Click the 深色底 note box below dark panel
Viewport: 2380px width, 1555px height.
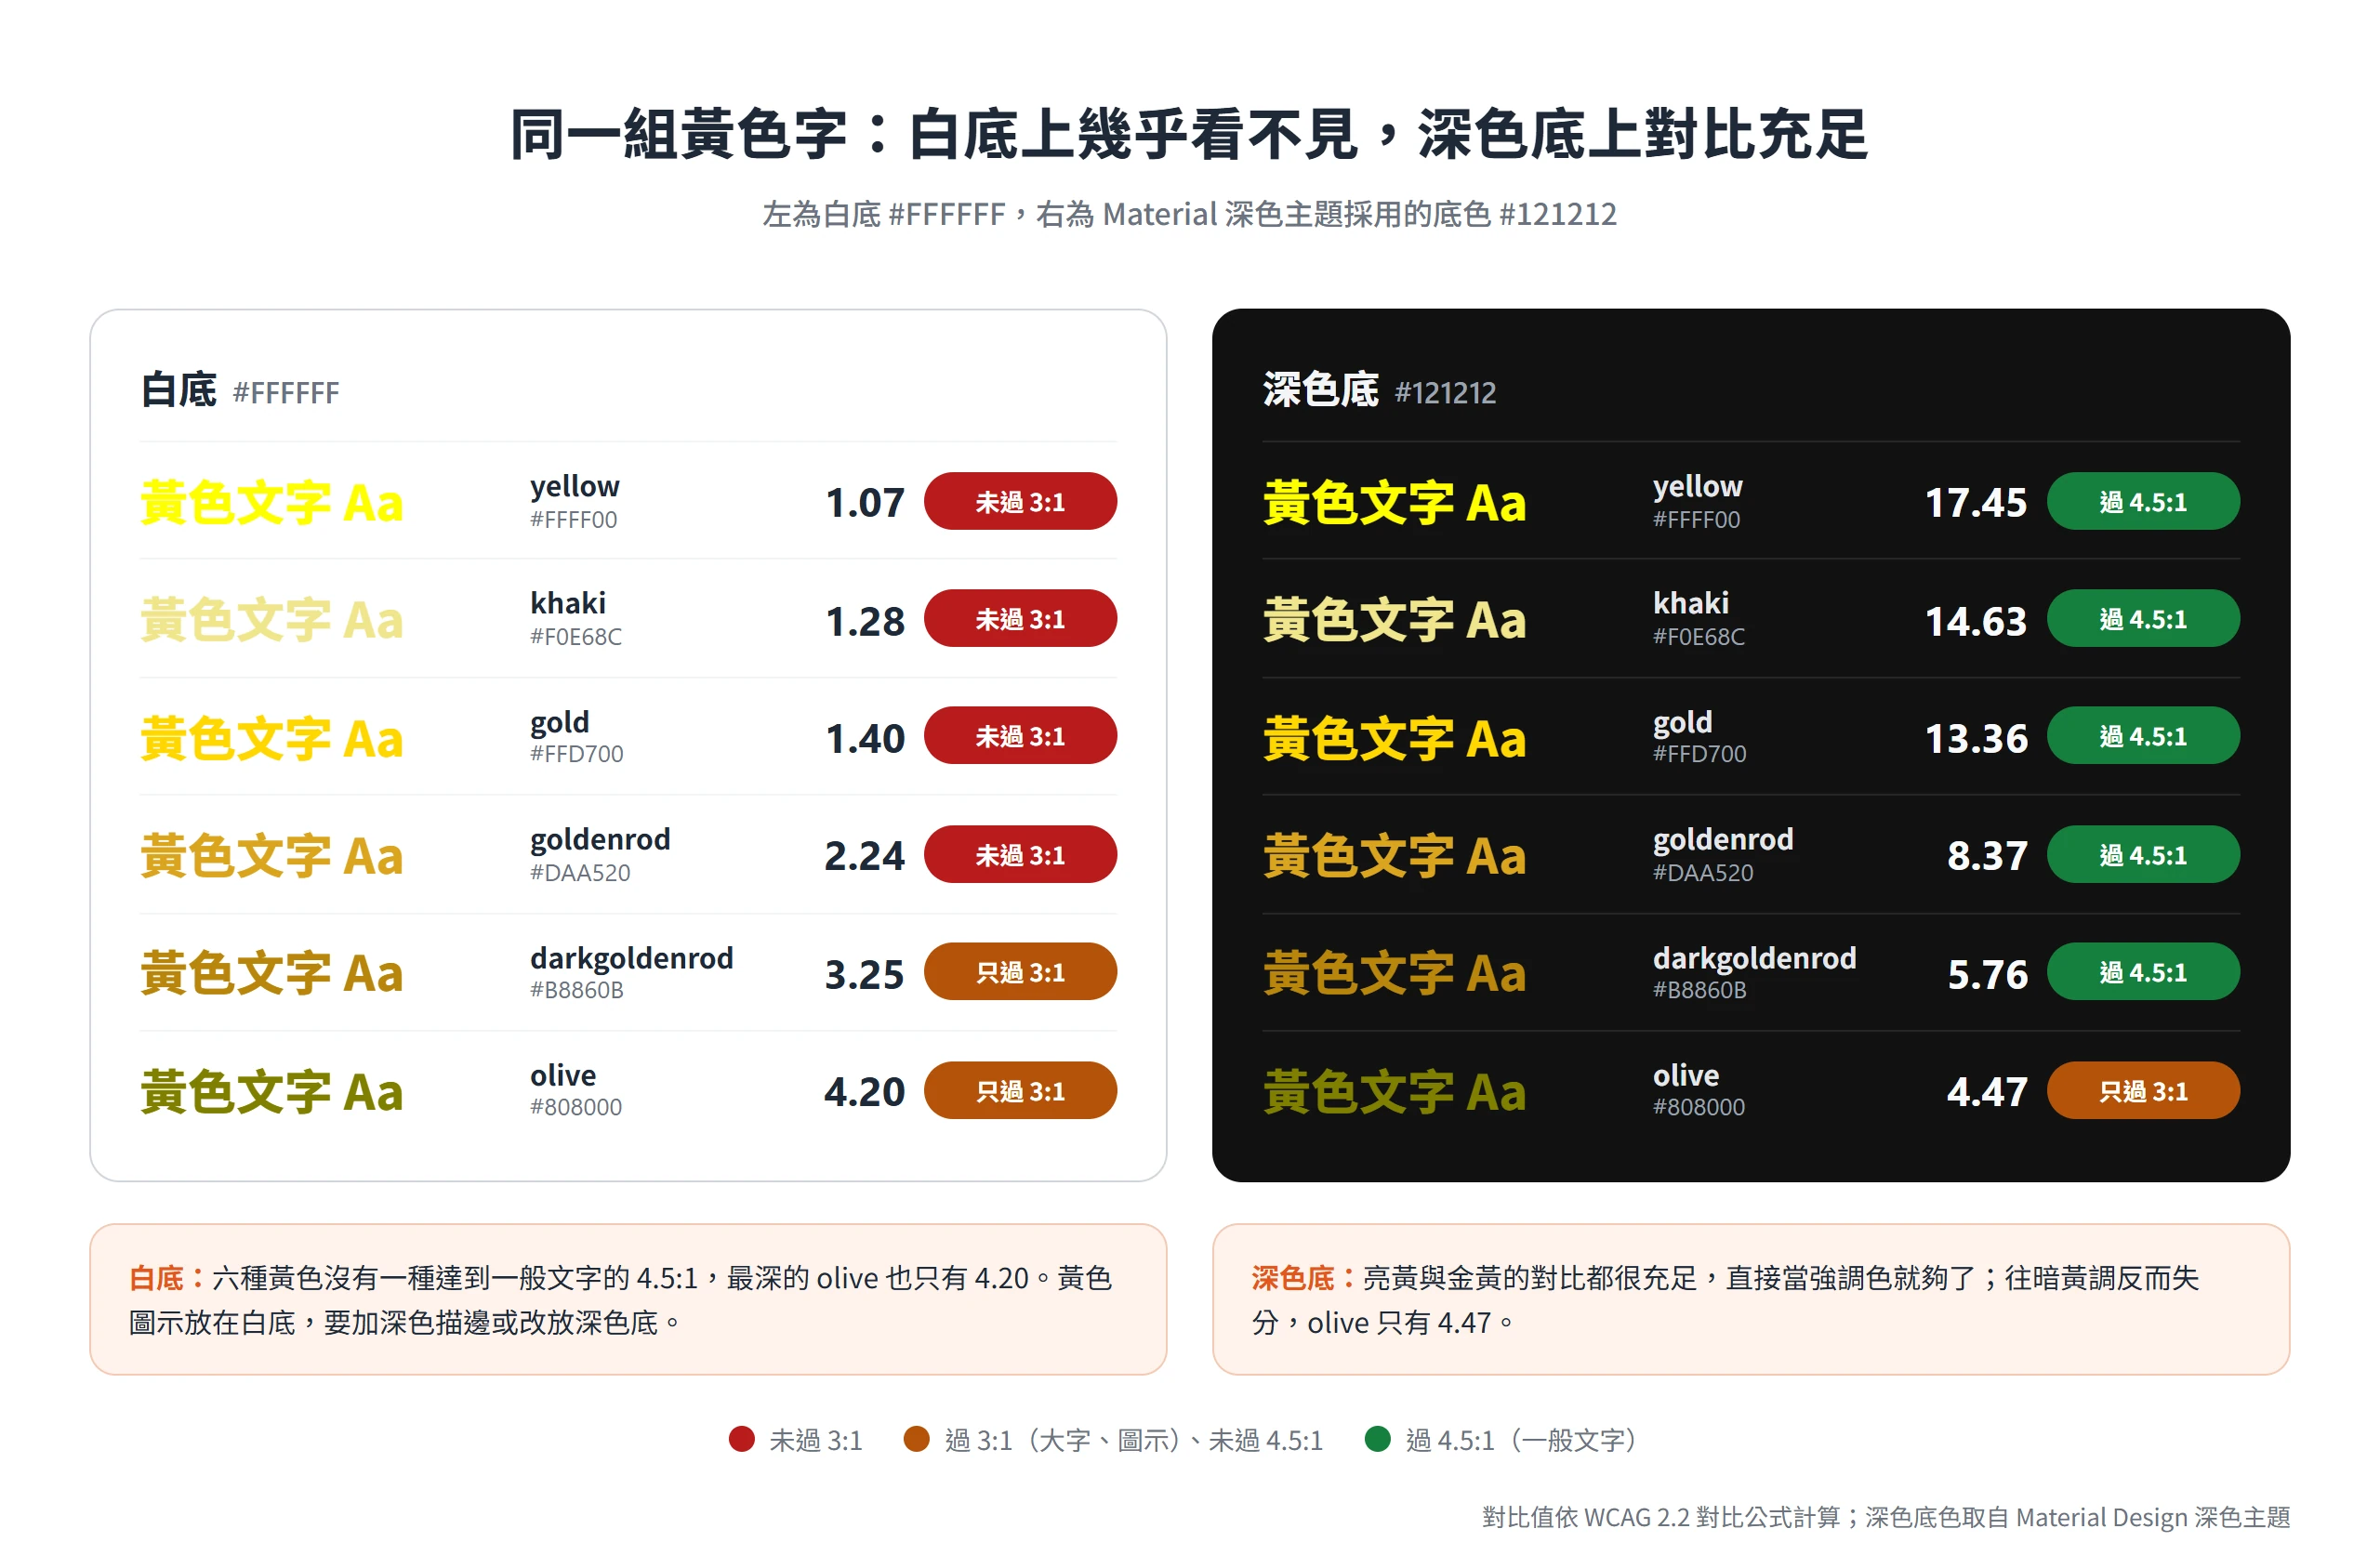click(1751, 1299)
